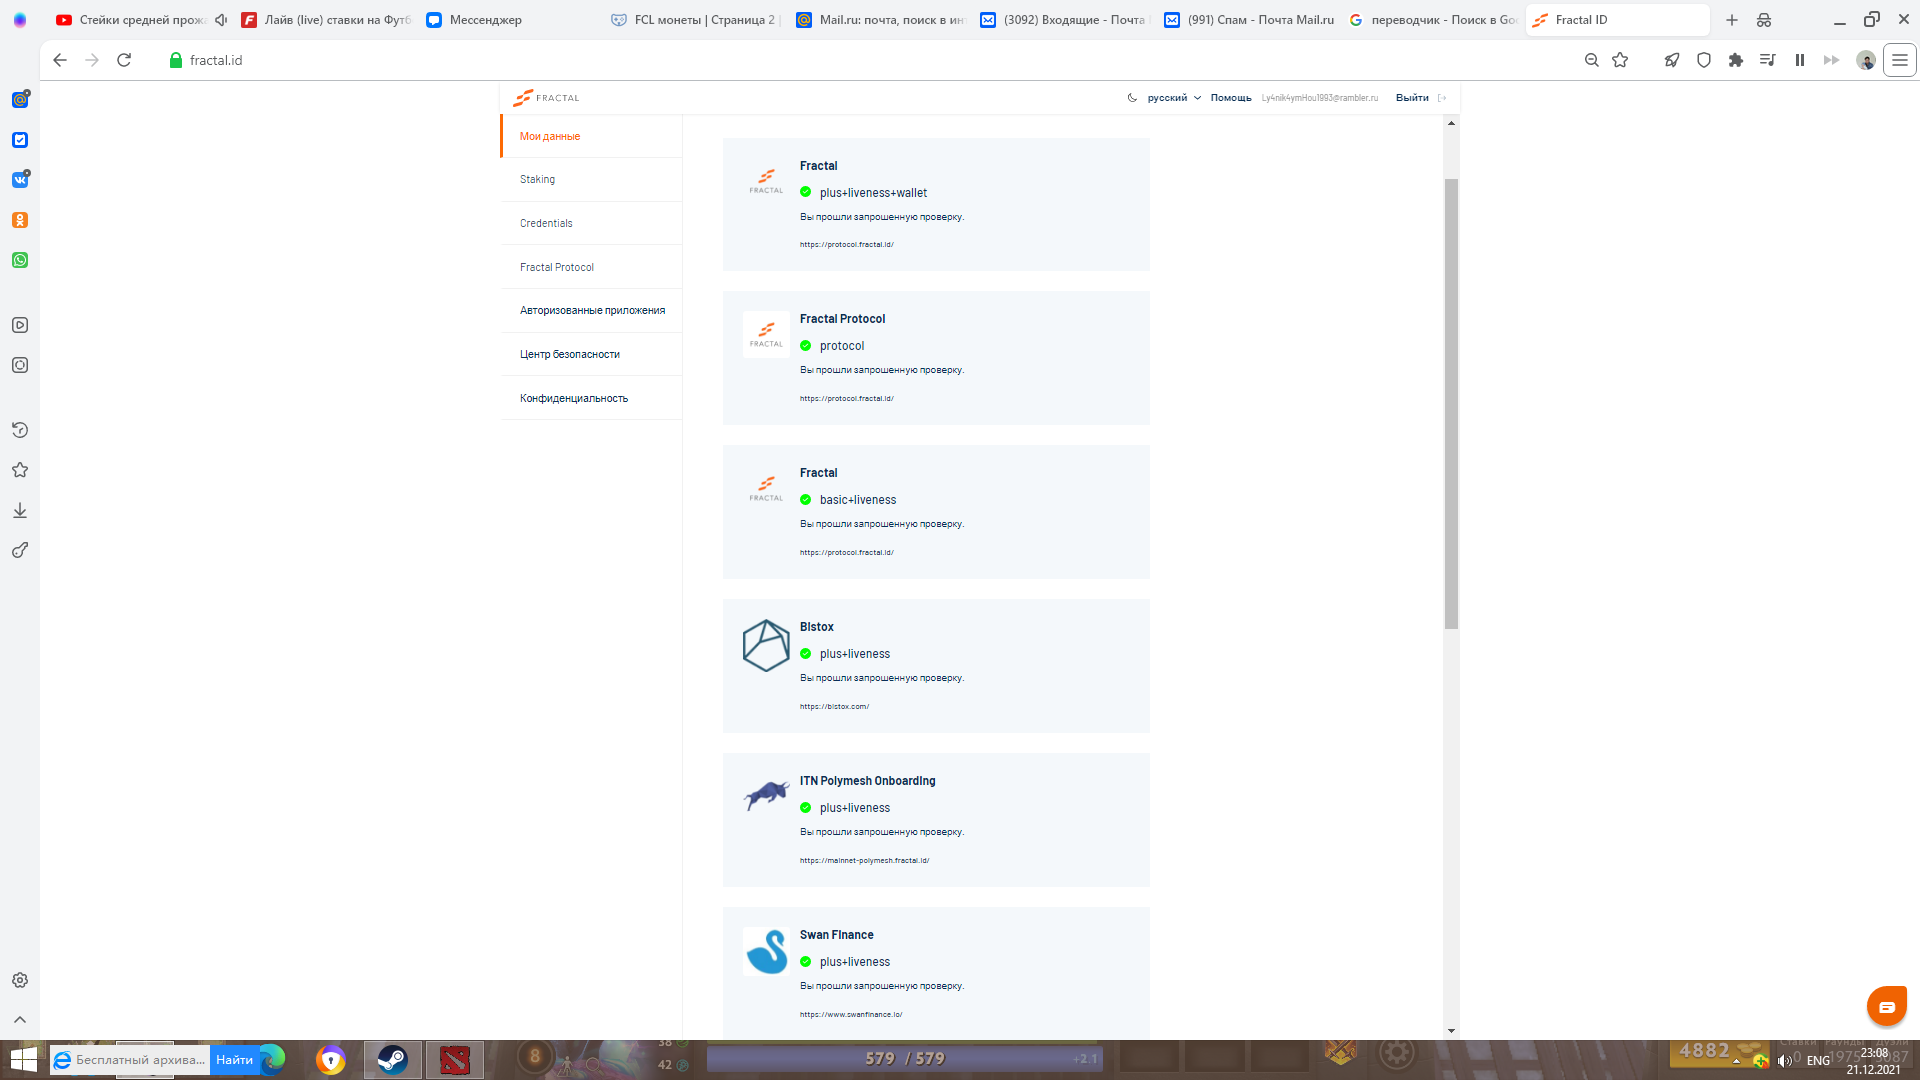Viewport: 1920px width, 1080px height.
Task: Open the settings gear in the browser sidebar
Action: (x=20, y=980)
